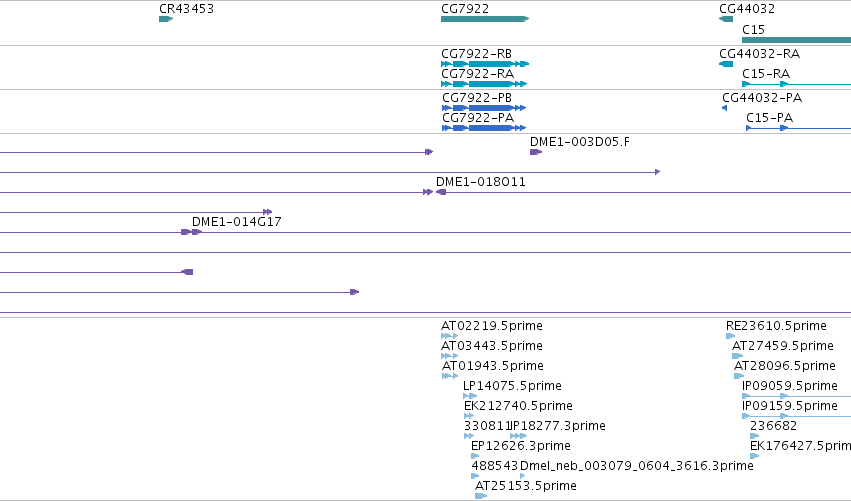
Task: Click the C15 gene label
Action: coord(753,29)
